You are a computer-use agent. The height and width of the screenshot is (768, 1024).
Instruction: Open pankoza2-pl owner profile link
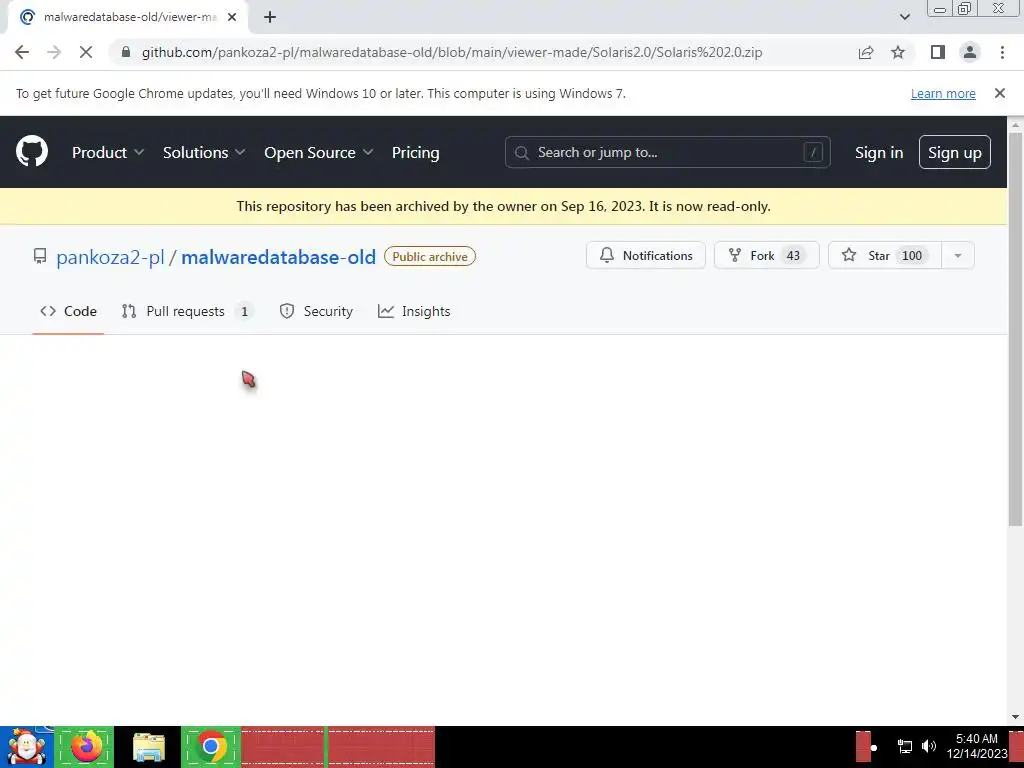point(110,257)
